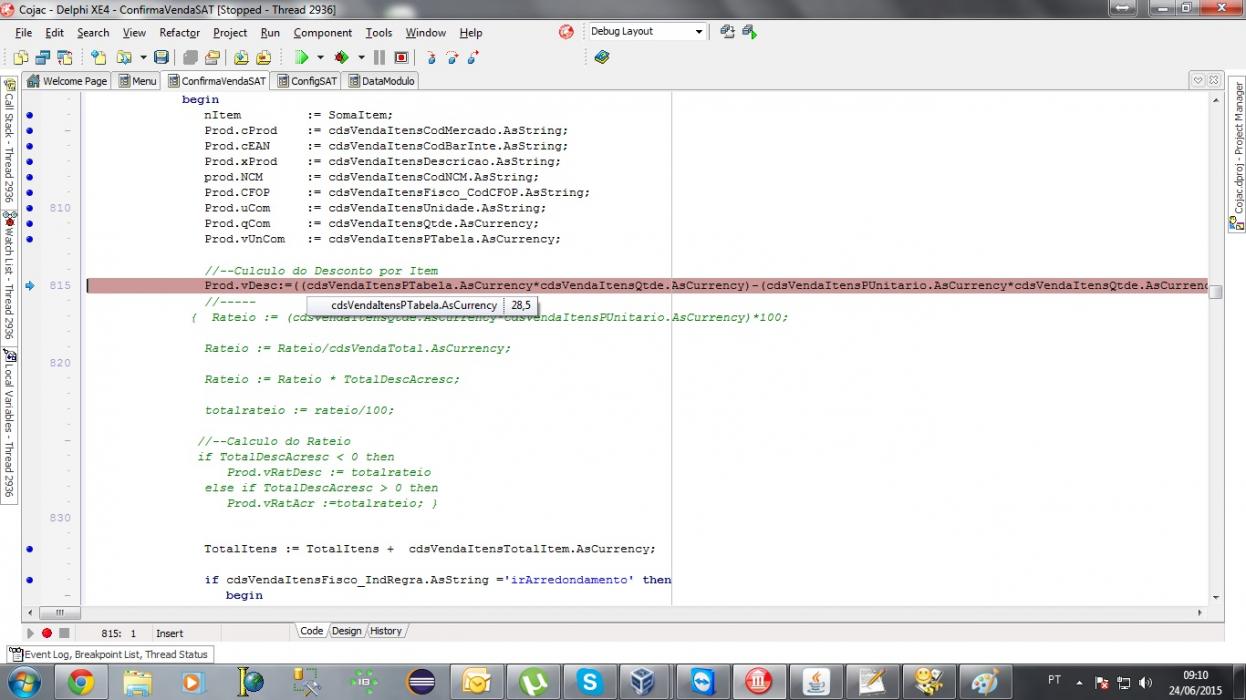The width and height of the screenshot is (1246, 700).
Task: Click the macro playback triangle icon
Action: click(30, 633)
